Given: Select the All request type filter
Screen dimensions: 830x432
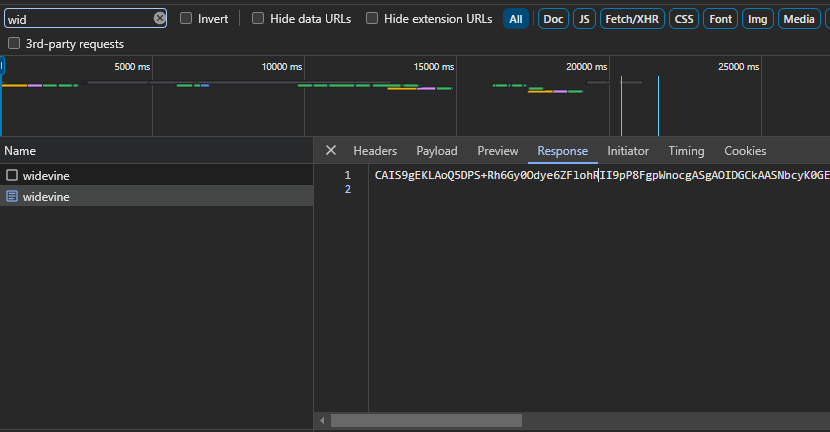Looking at the screenshot, I should point(515,19).
